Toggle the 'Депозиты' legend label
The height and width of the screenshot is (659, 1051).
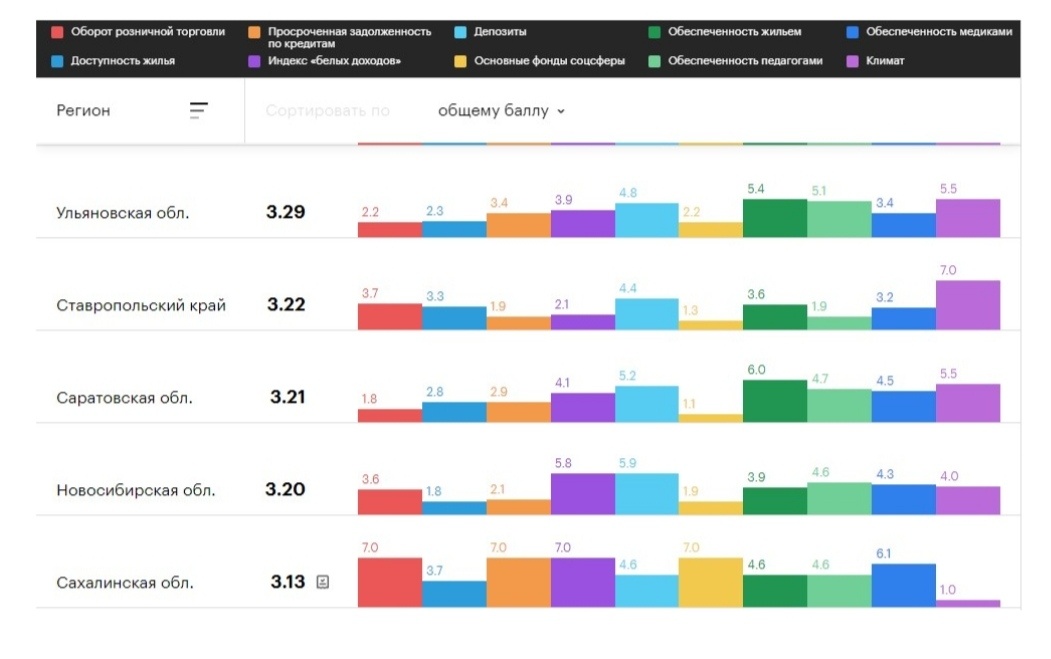click(x=500, y=32)
